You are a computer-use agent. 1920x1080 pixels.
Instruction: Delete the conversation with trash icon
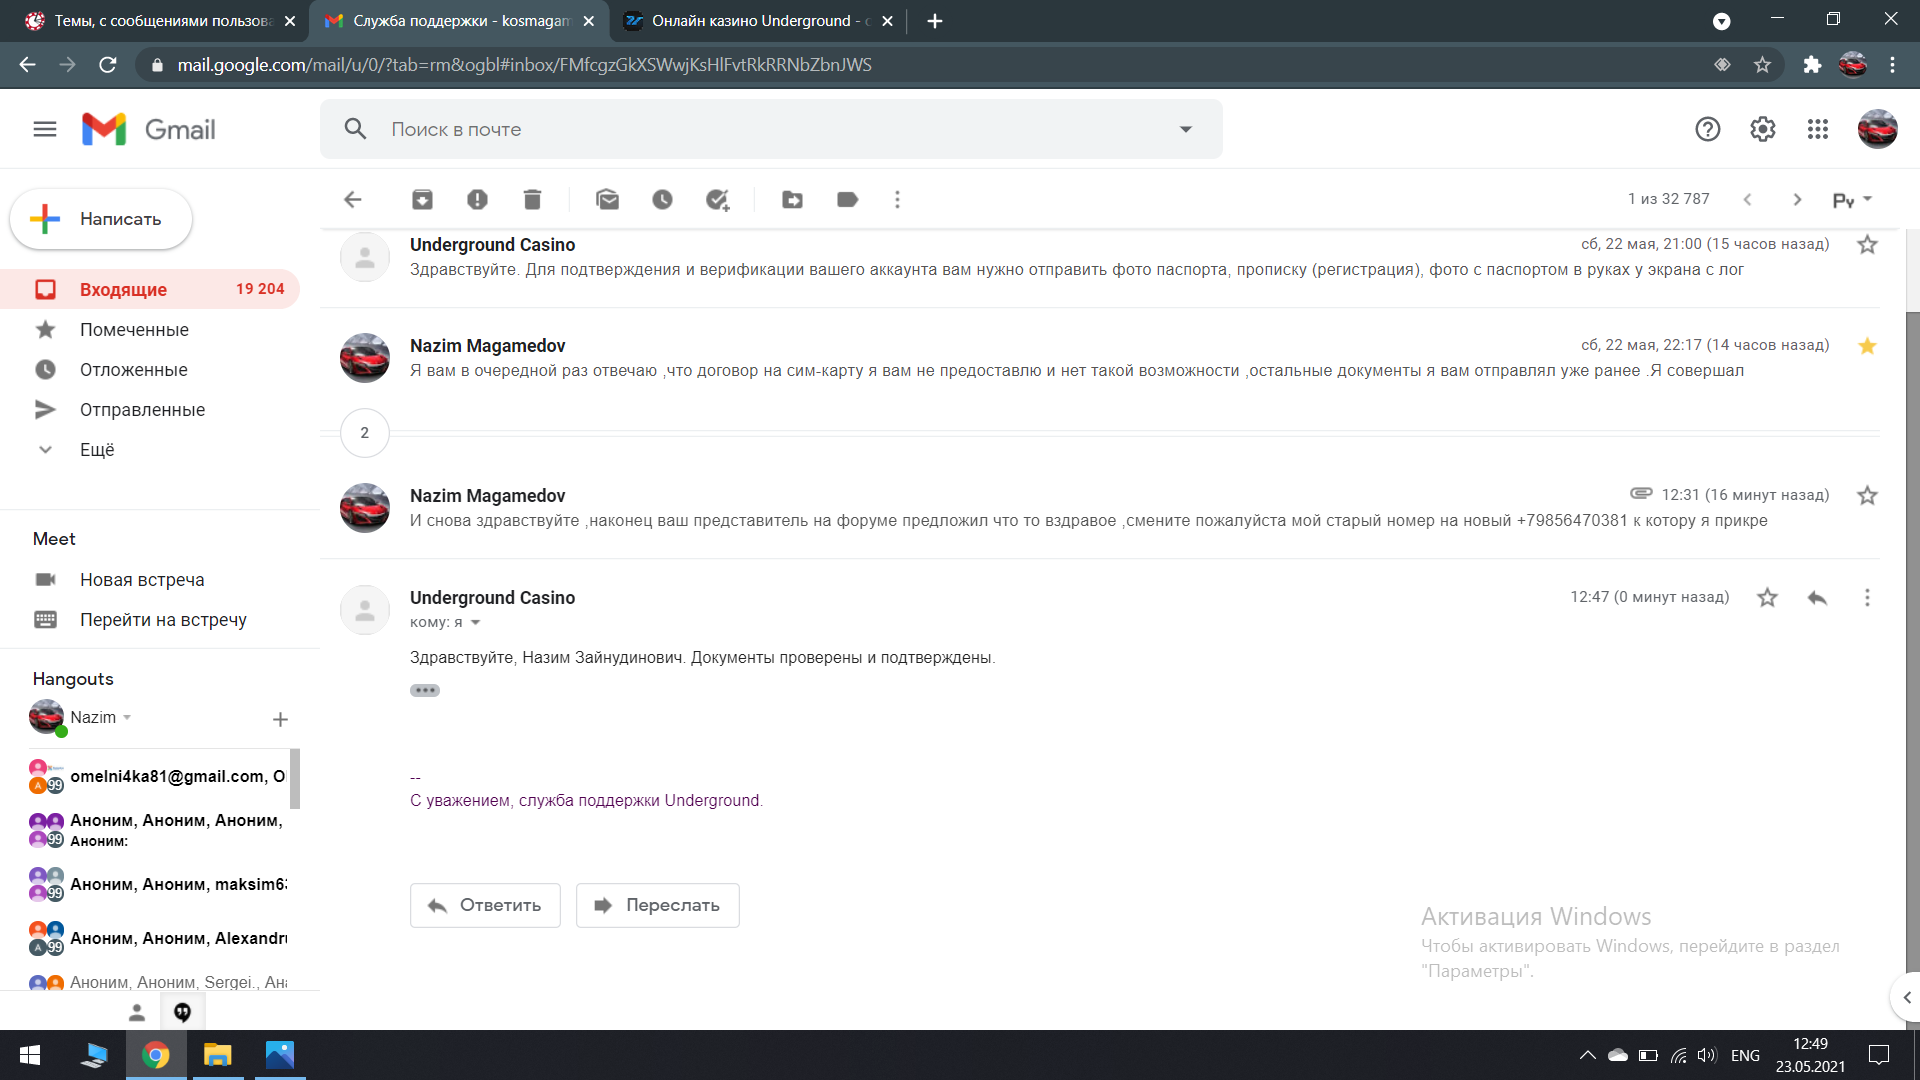[x=532, y=200]
